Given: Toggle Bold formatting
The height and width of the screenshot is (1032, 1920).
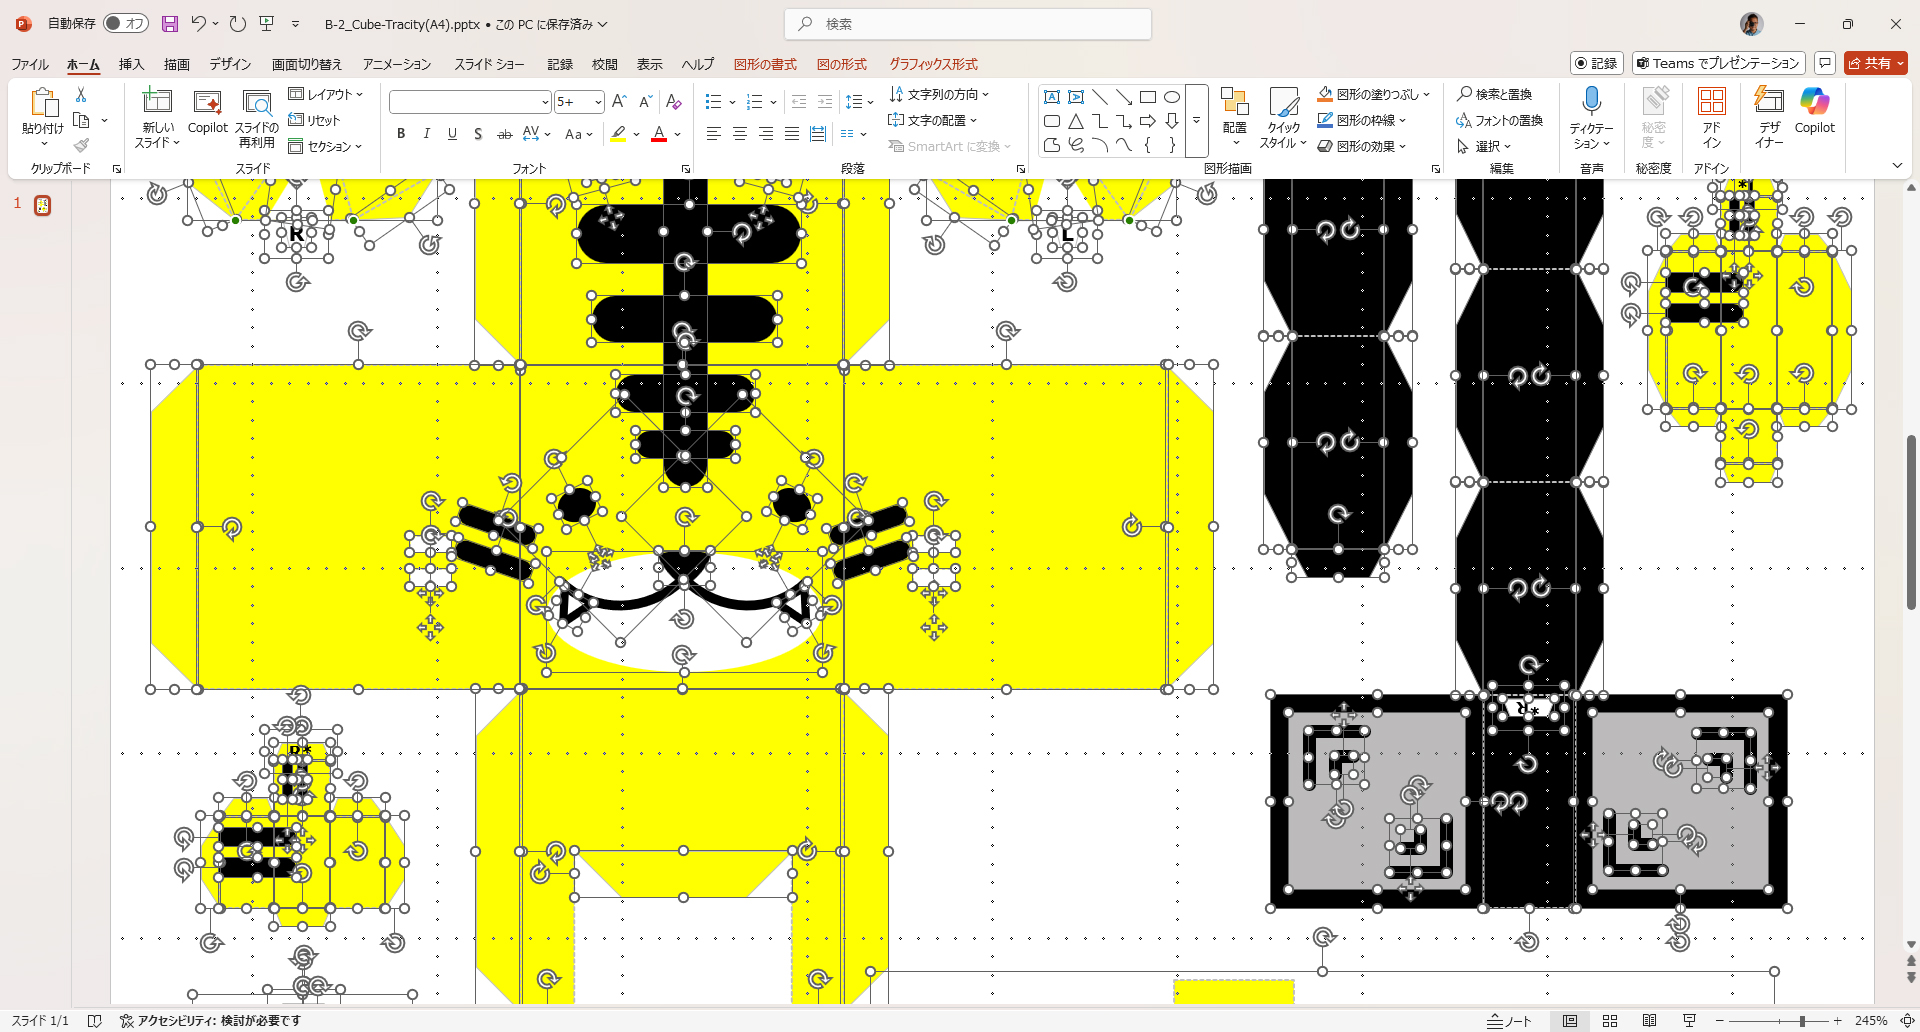Looking at the screenshot, I should point(401,134).
